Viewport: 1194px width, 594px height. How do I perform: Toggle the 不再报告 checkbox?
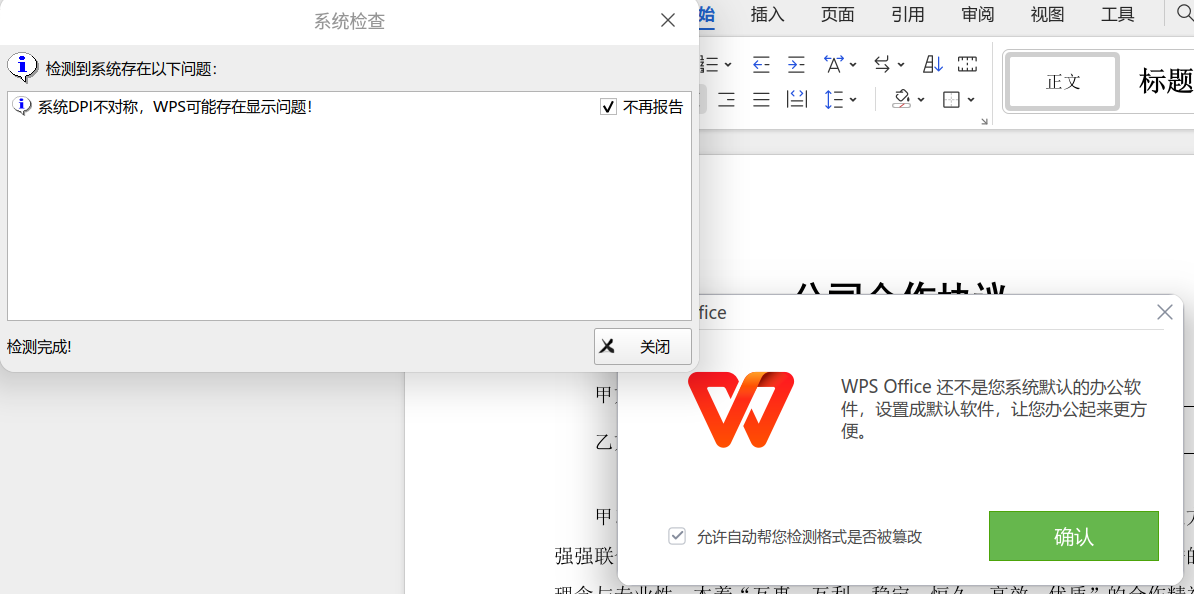[x=608, y=107]
